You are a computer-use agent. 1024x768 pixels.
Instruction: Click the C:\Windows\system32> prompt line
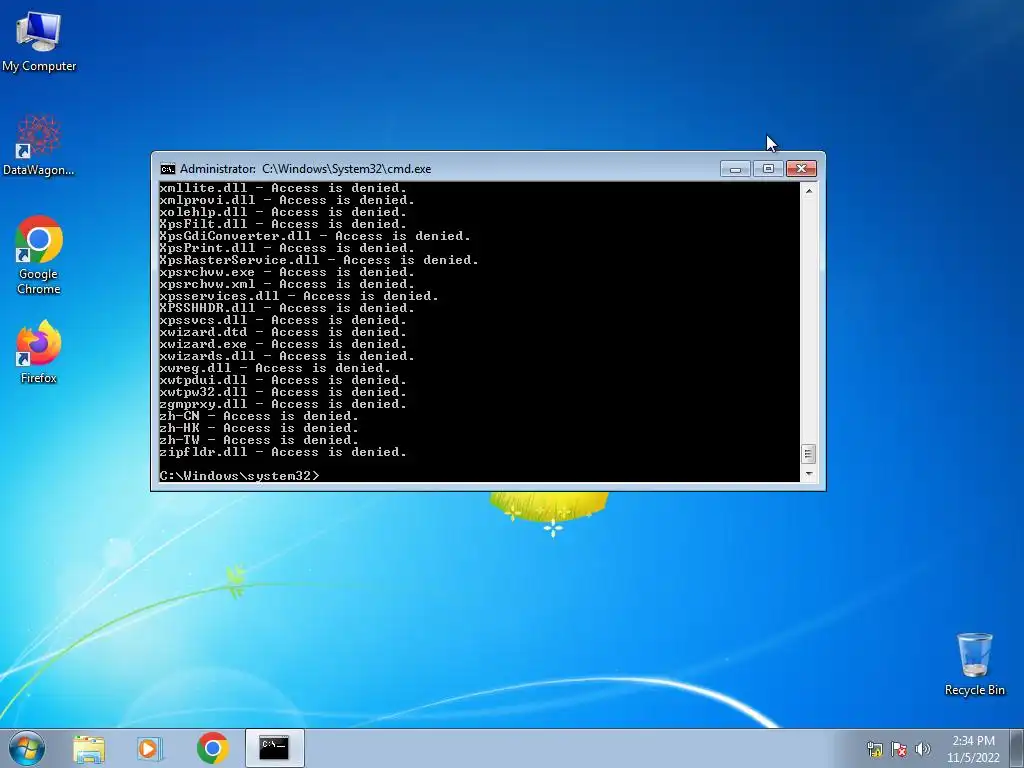pyautogui.click(x=240, y=475)
